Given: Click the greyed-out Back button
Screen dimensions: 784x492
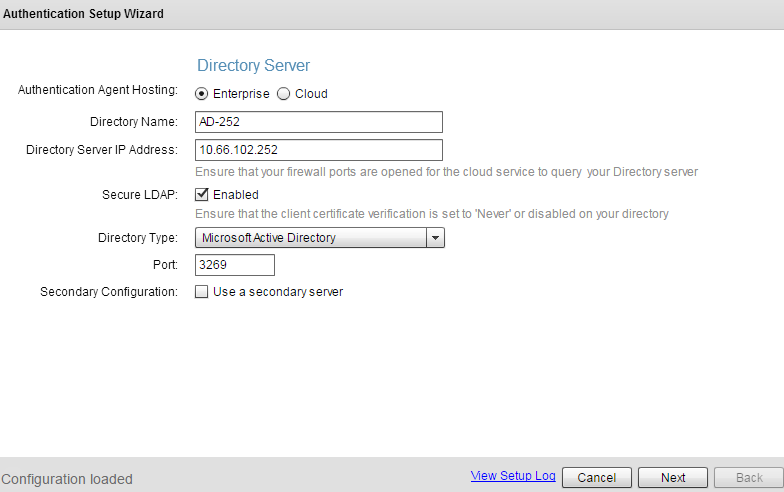Looking at the screenshot, I should [x=749, y=478].
